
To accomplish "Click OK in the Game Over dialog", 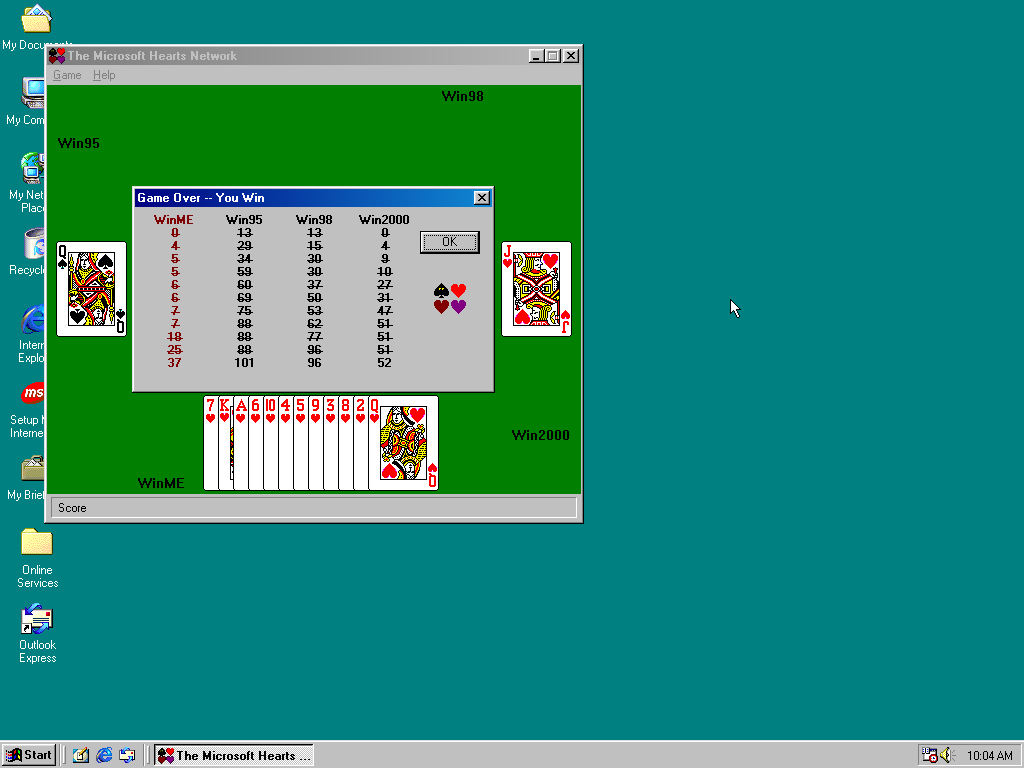I will click(449, 242).
